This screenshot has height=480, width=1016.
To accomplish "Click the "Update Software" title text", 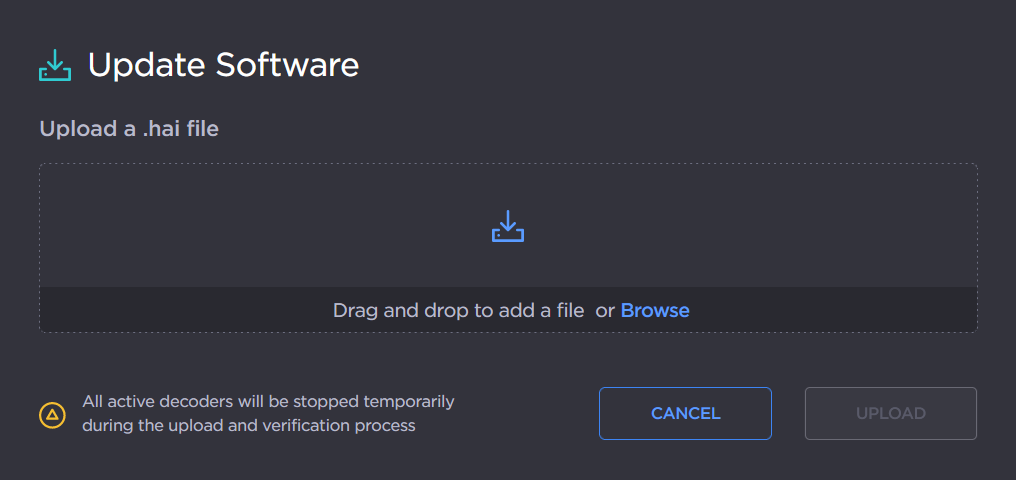I will pos(223,66).
